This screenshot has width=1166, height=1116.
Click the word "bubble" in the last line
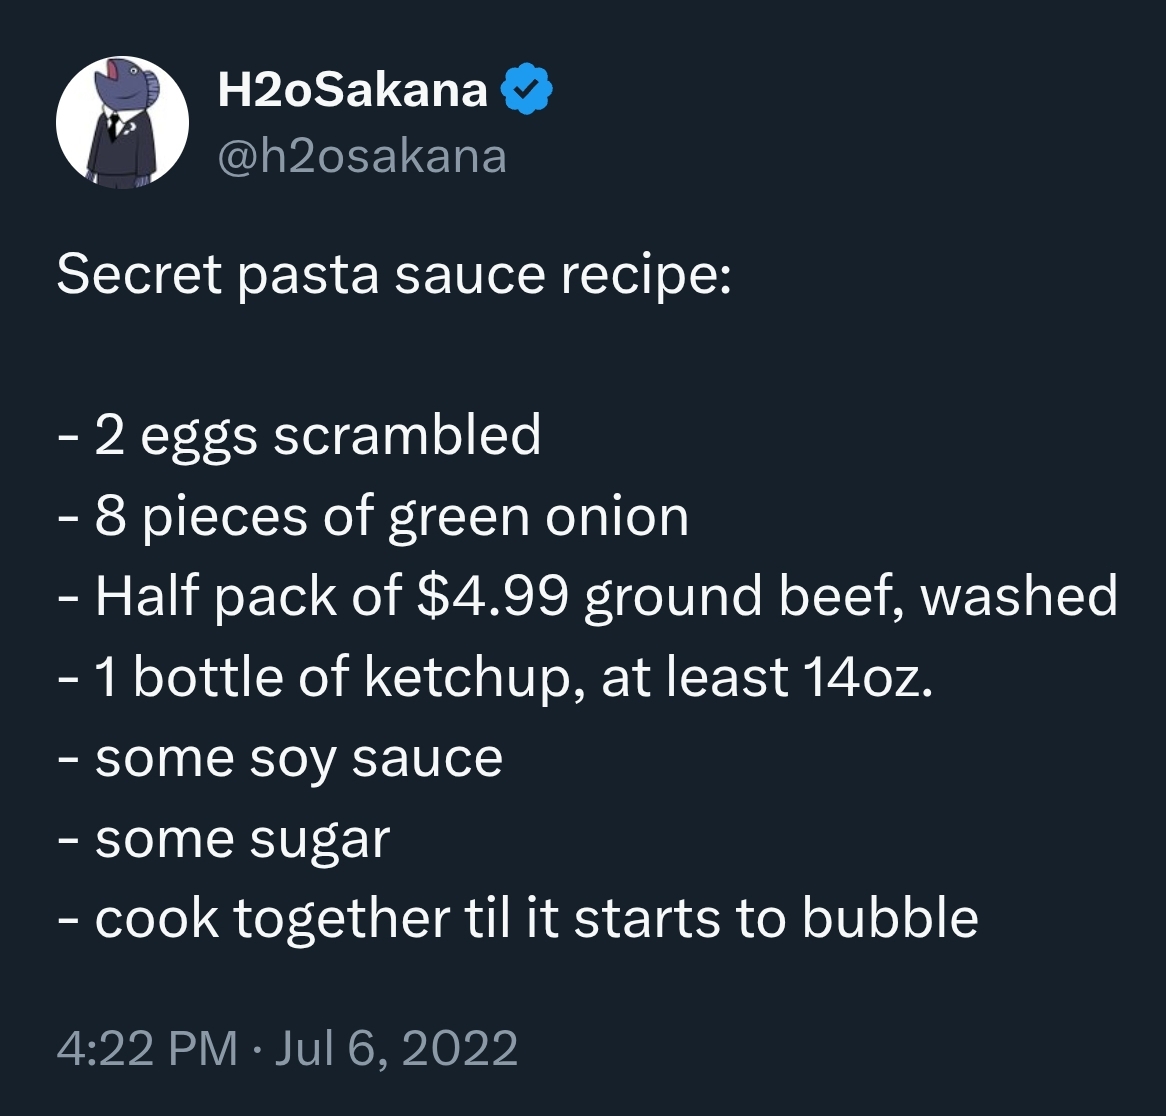click(890, 920)
